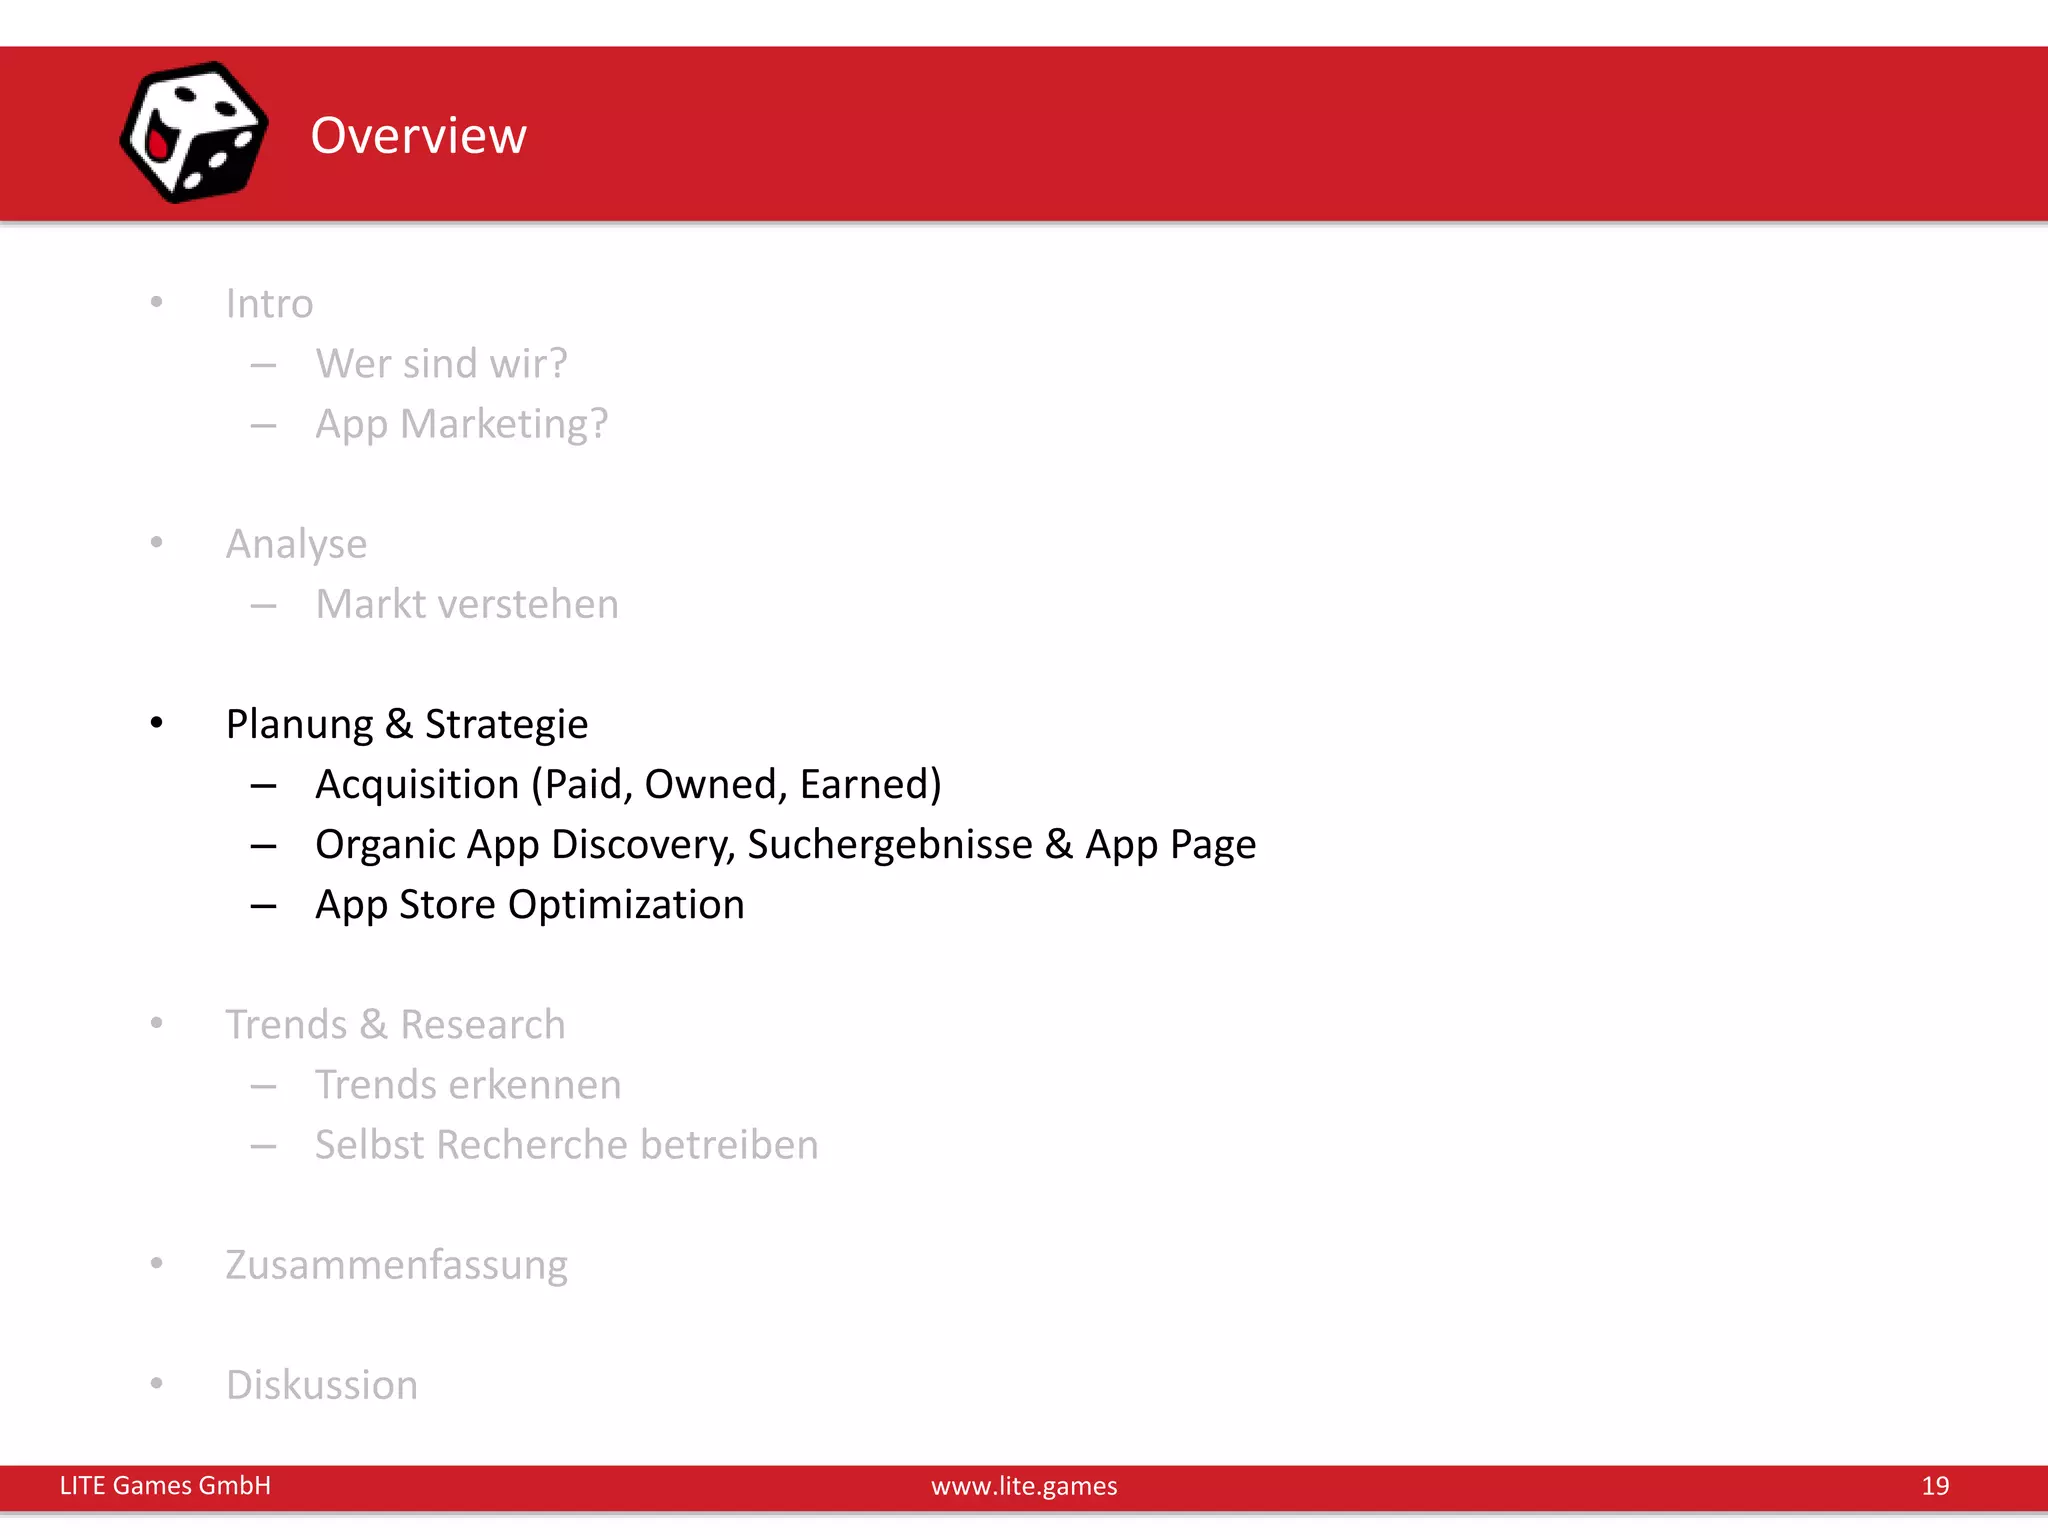Screen dimensions: 2048x1536
Task: Click the 'Zusammenfassung' bullet
Action: (396, 1265)
